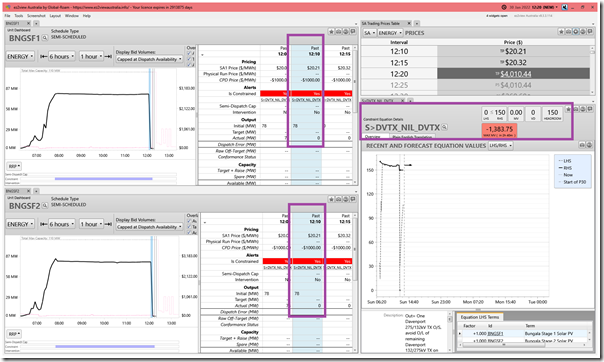604x362 pixels.
Task: Copy BNGSF1 widget image with camera icon
Action: coord(339,32)
